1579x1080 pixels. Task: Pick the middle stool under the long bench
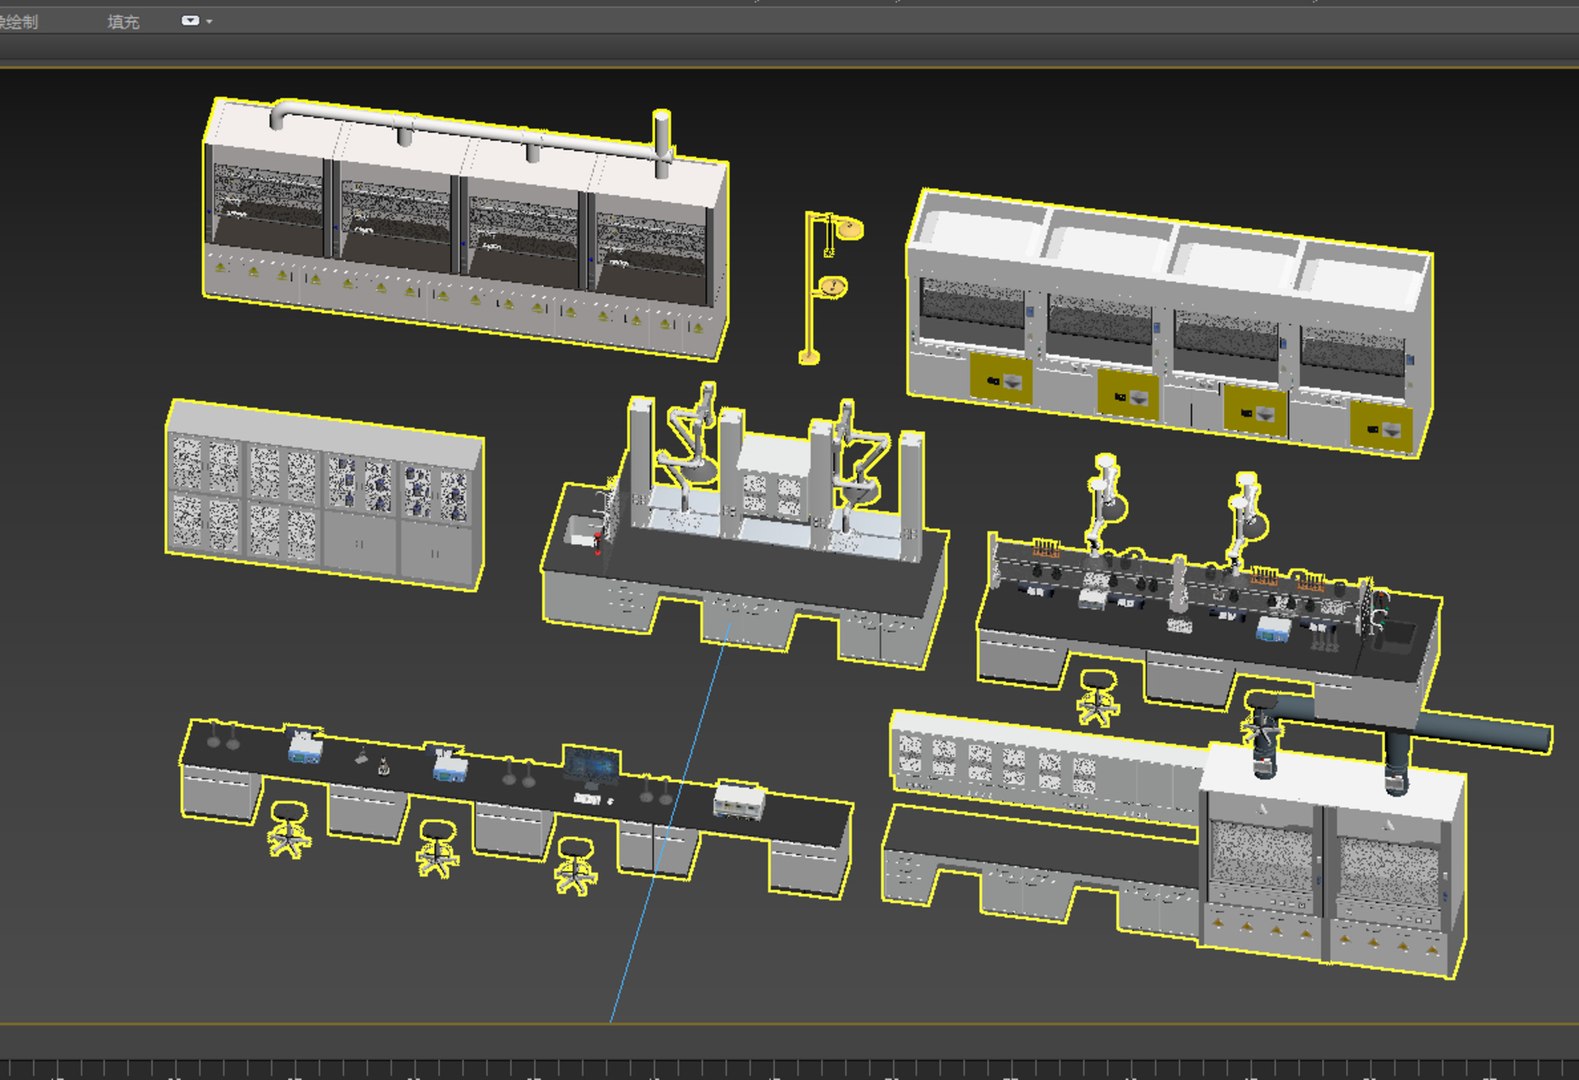(x=436, y=848)
